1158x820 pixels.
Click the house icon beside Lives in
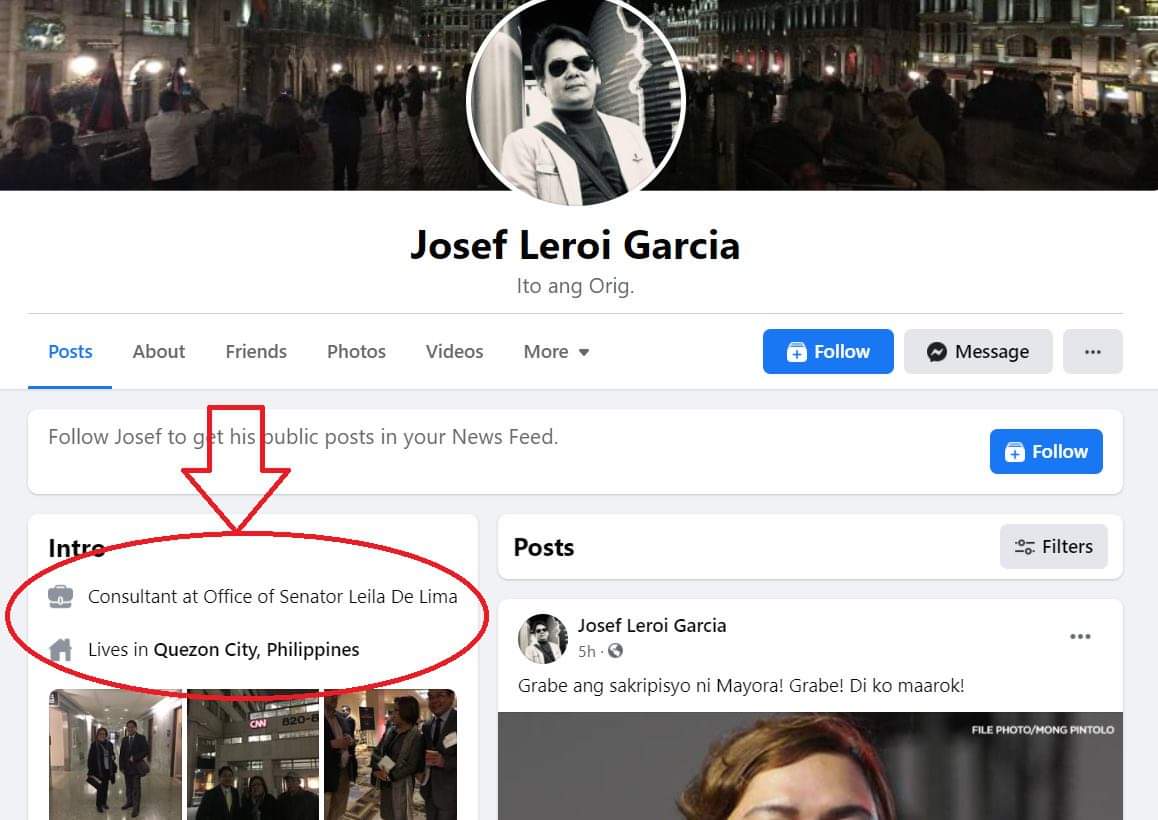click(x=61, y=649)
